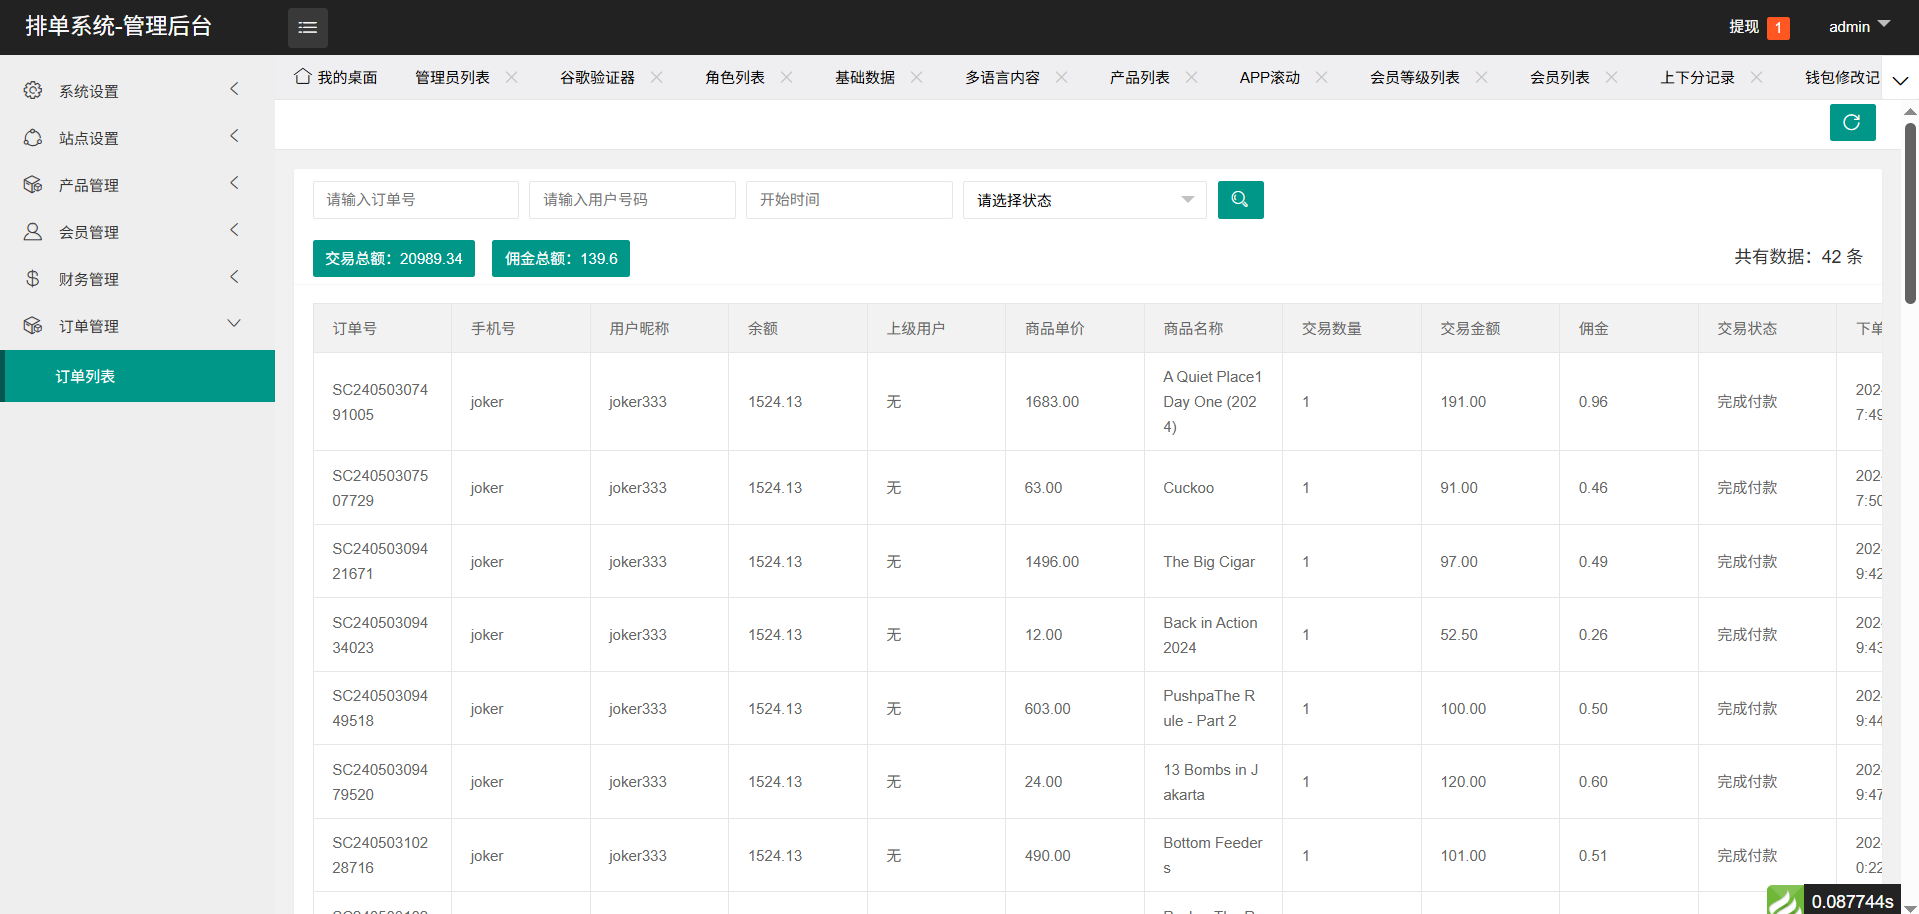Image resolution: width=1919 pixels, height=914 pixels.
Task: Click the green refresh icon button
Action: (x=1851, y=123)
